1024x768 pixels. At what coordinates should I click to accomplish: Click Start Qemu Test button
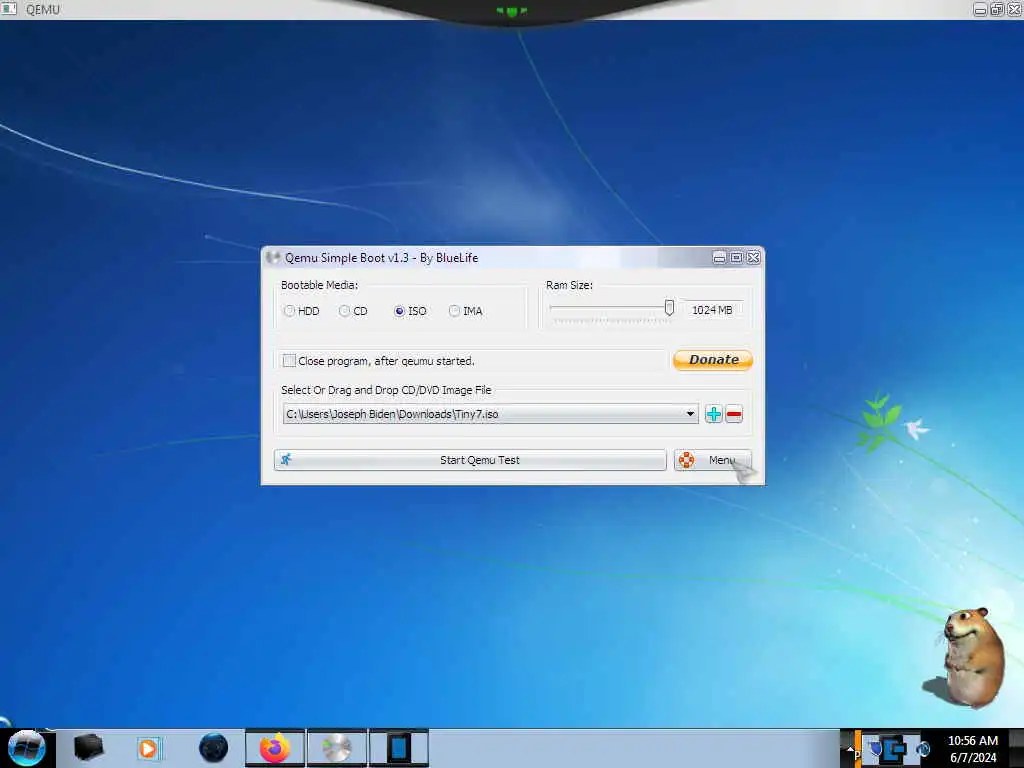click(x=470, y=460)
